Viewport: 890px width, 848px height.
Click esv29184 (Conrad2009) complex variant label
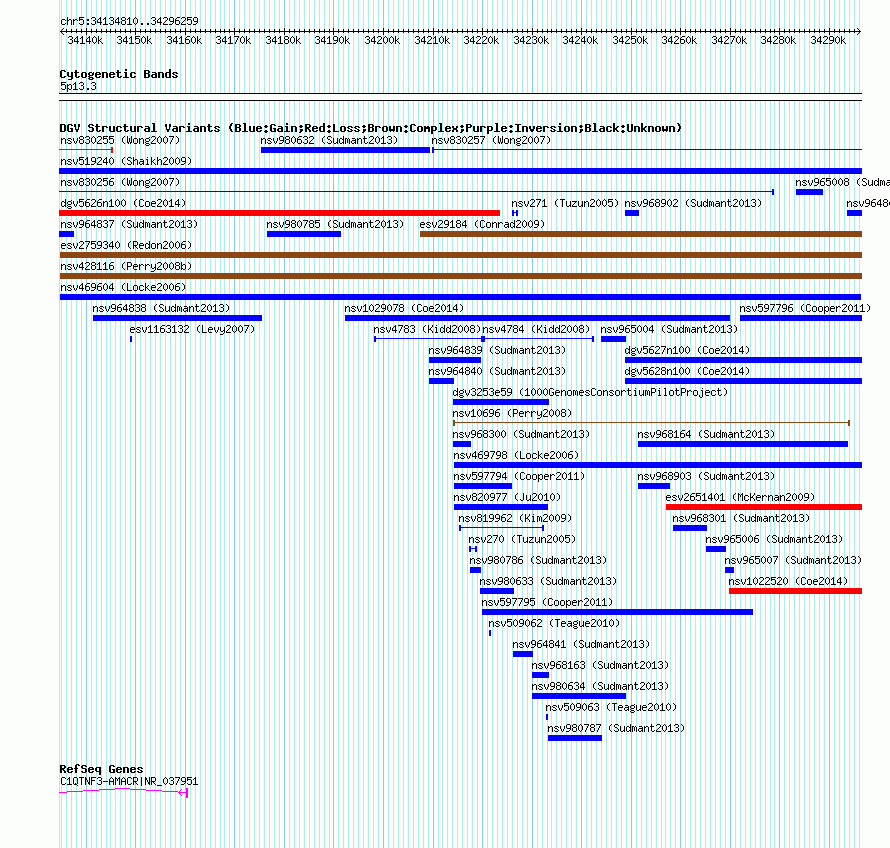click(x=482, y=224)
